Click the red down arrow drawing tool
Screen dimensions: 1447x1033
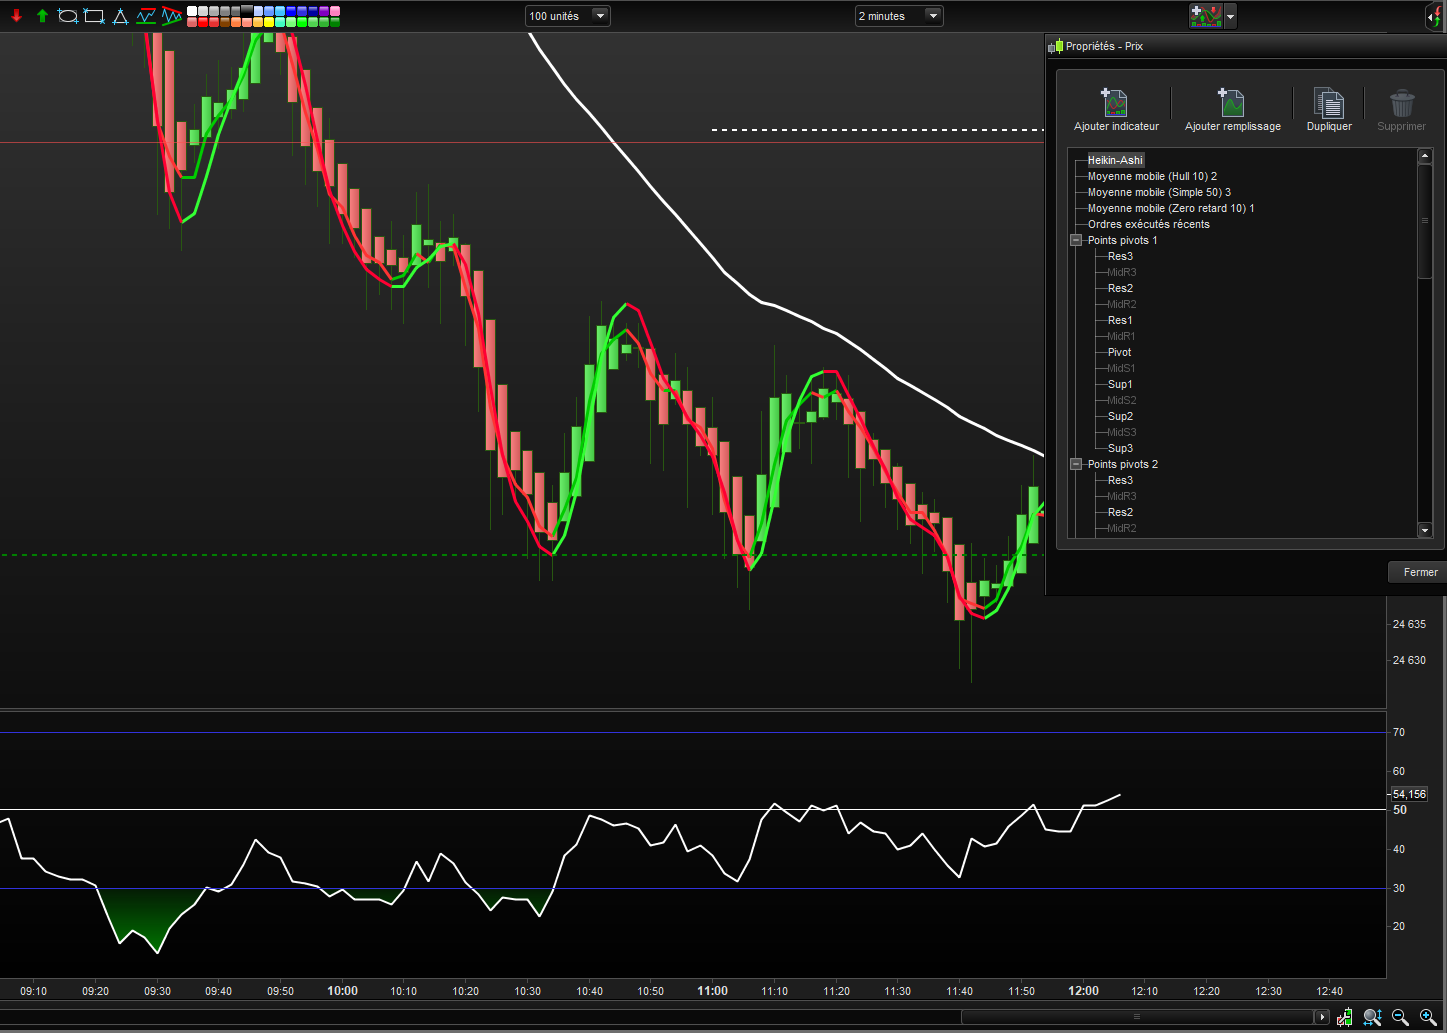(16, 16)
